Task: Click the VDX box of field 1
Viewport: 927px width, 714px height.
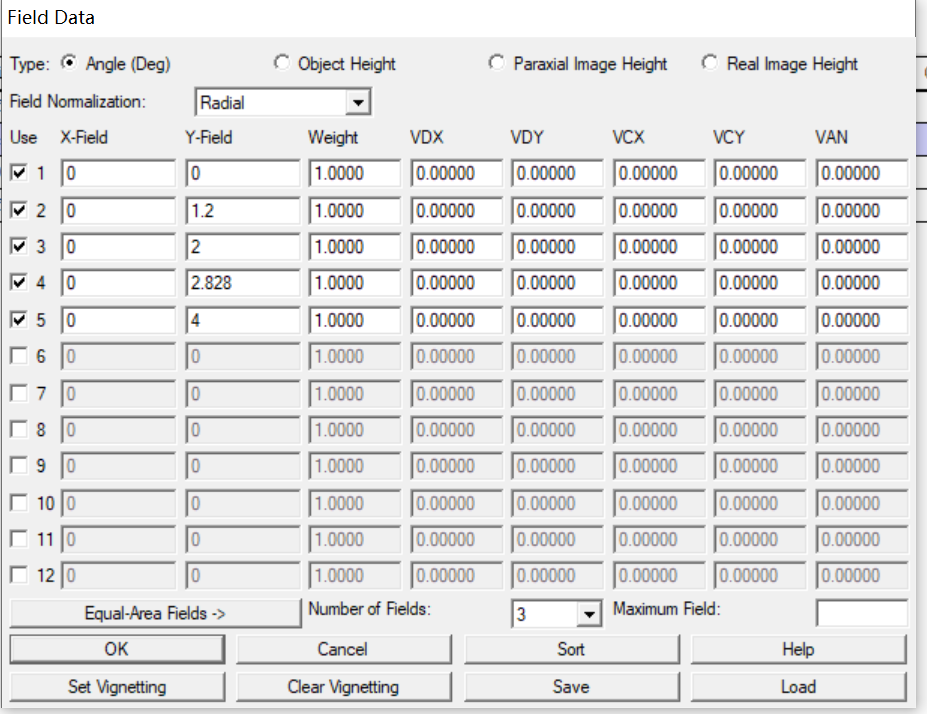Action: 456,173
